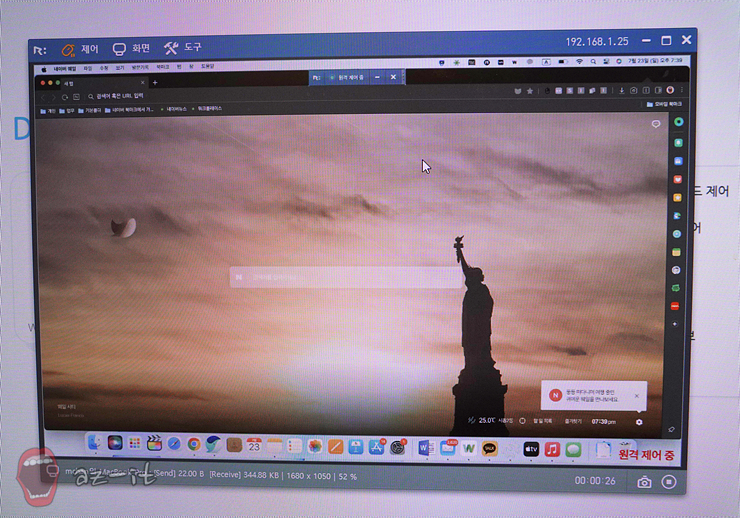Open the Apple TV app in the Dock
Image resolution: width=740 pixels, height=518 pixels.
point(531,449)
